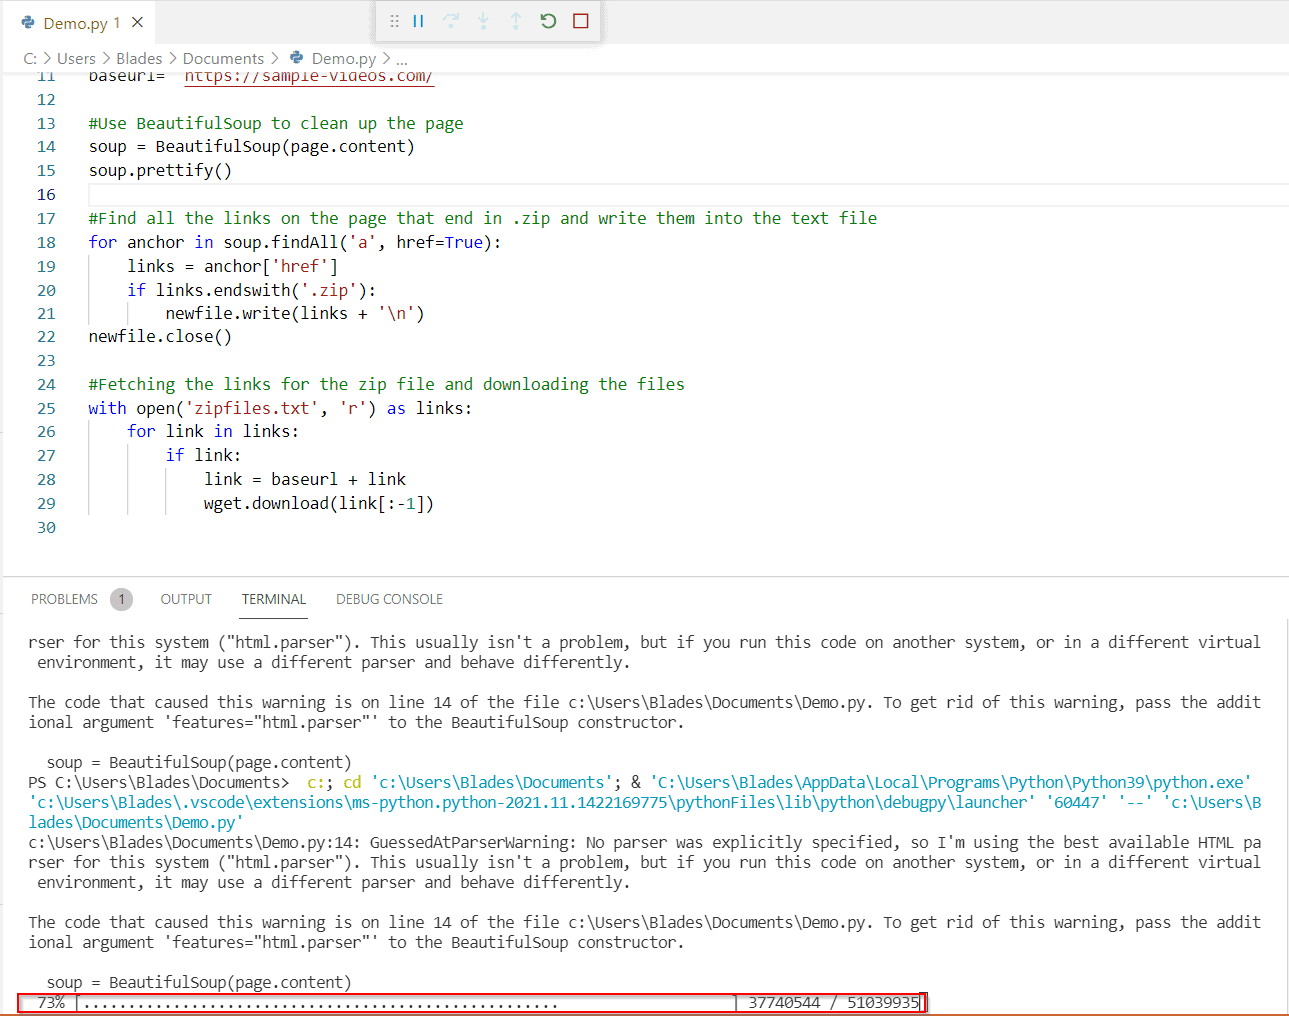Click the Python icon on the Demo.py tab
Screen dimensions: 1289x1016
[x=27, y=20]
